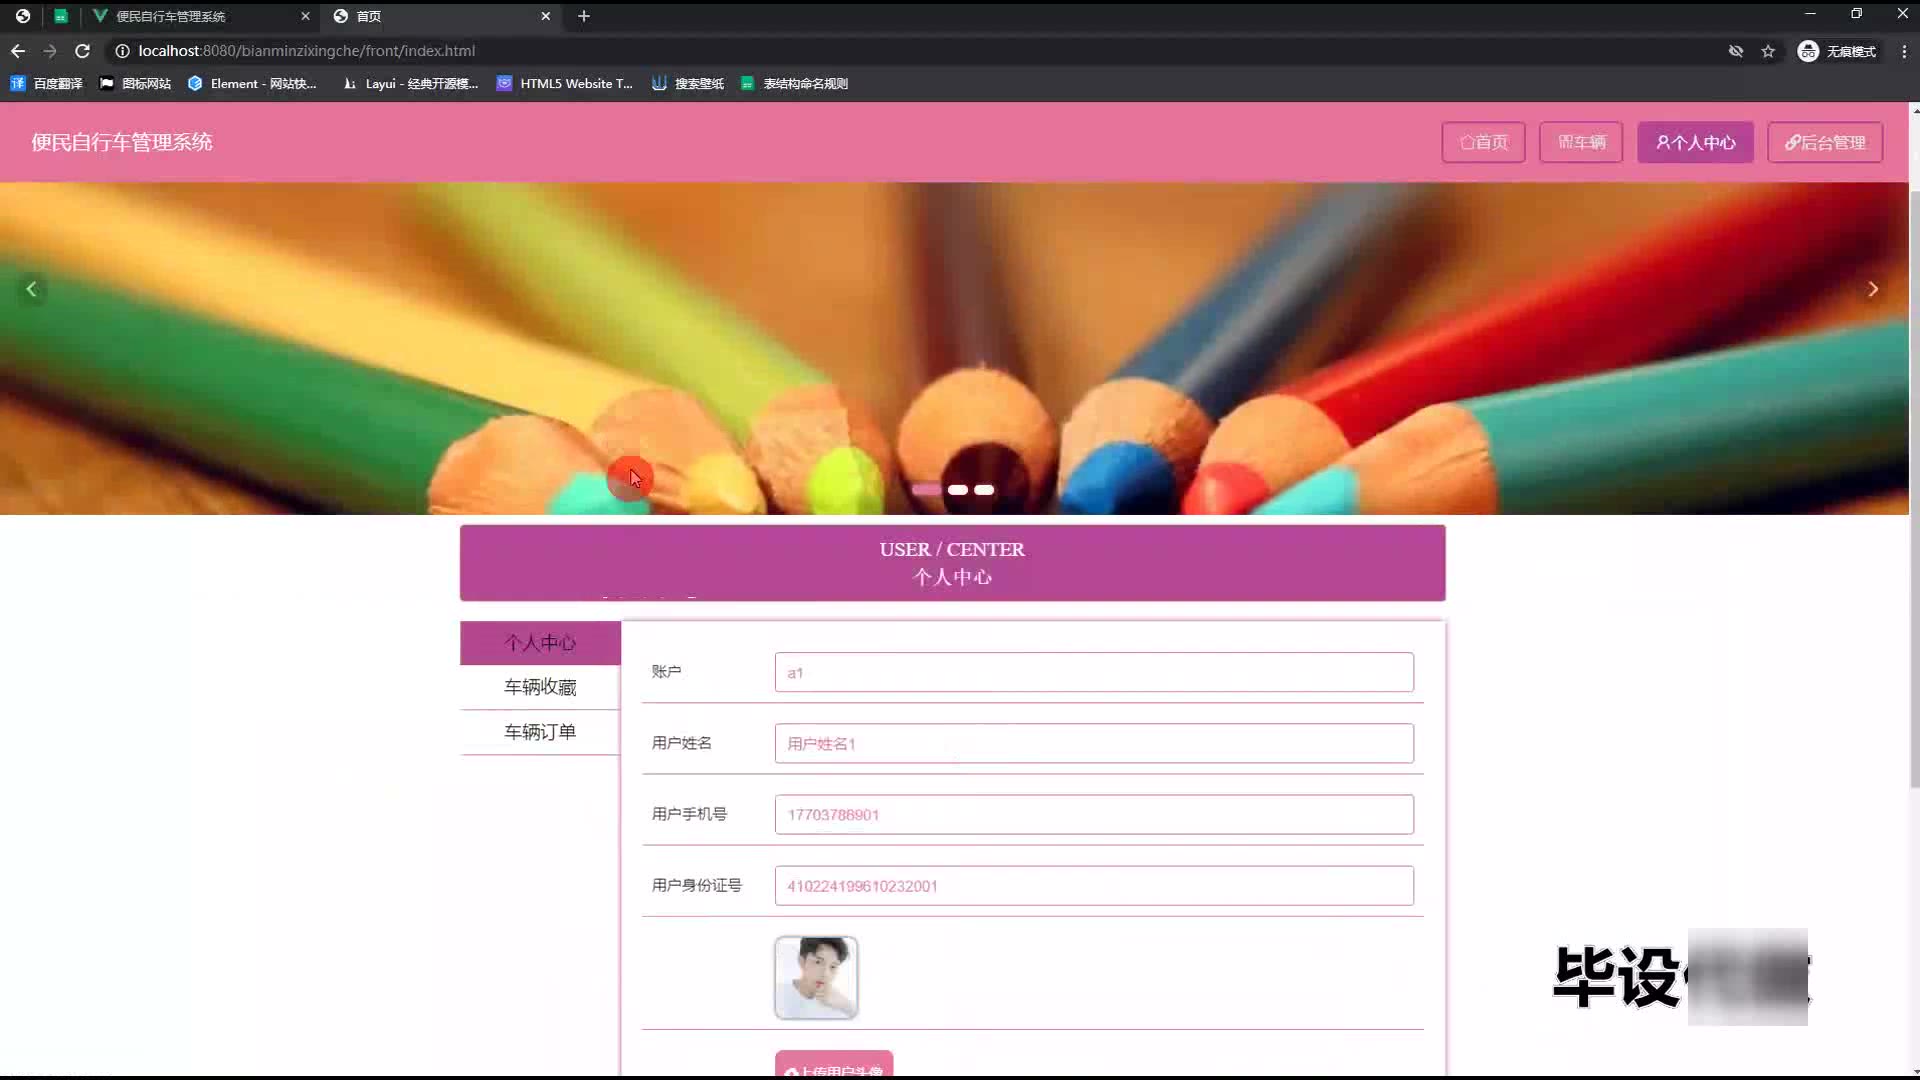Click the site information icon in the address bar

[122, 51]
